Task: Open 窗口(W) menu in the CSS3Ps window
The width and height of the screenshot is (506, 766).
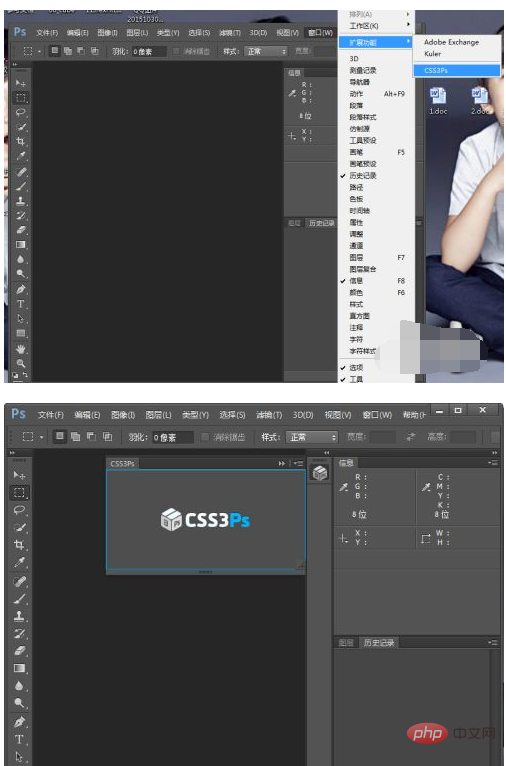Action: [377, 415]
